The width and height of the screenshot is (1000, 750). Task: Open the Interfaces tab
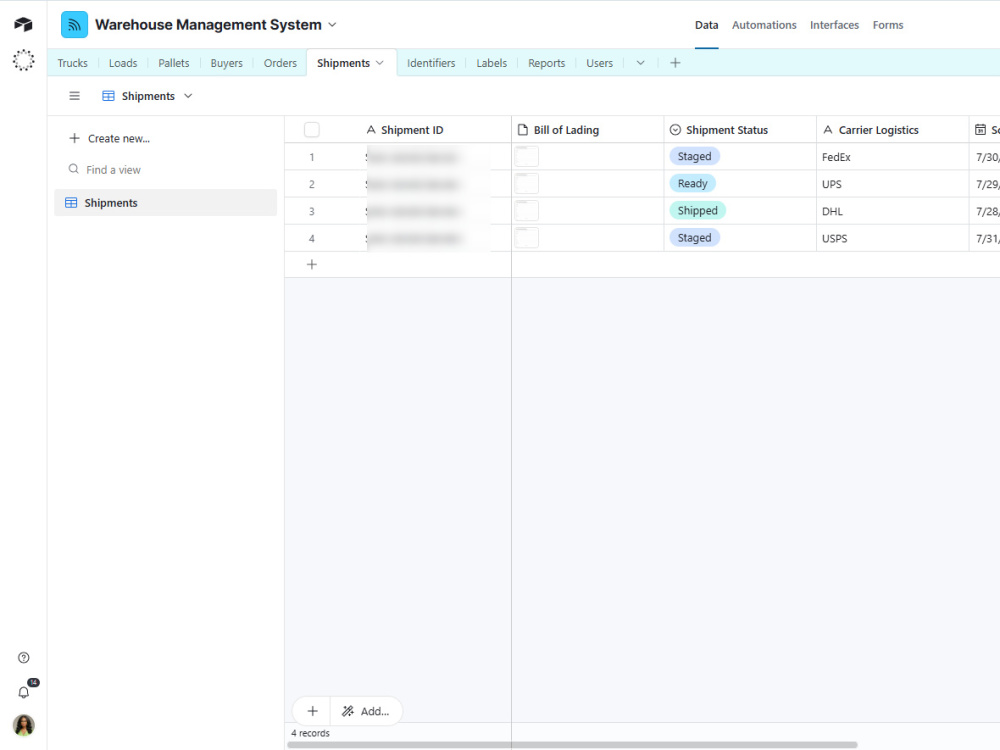coord(834,25)
